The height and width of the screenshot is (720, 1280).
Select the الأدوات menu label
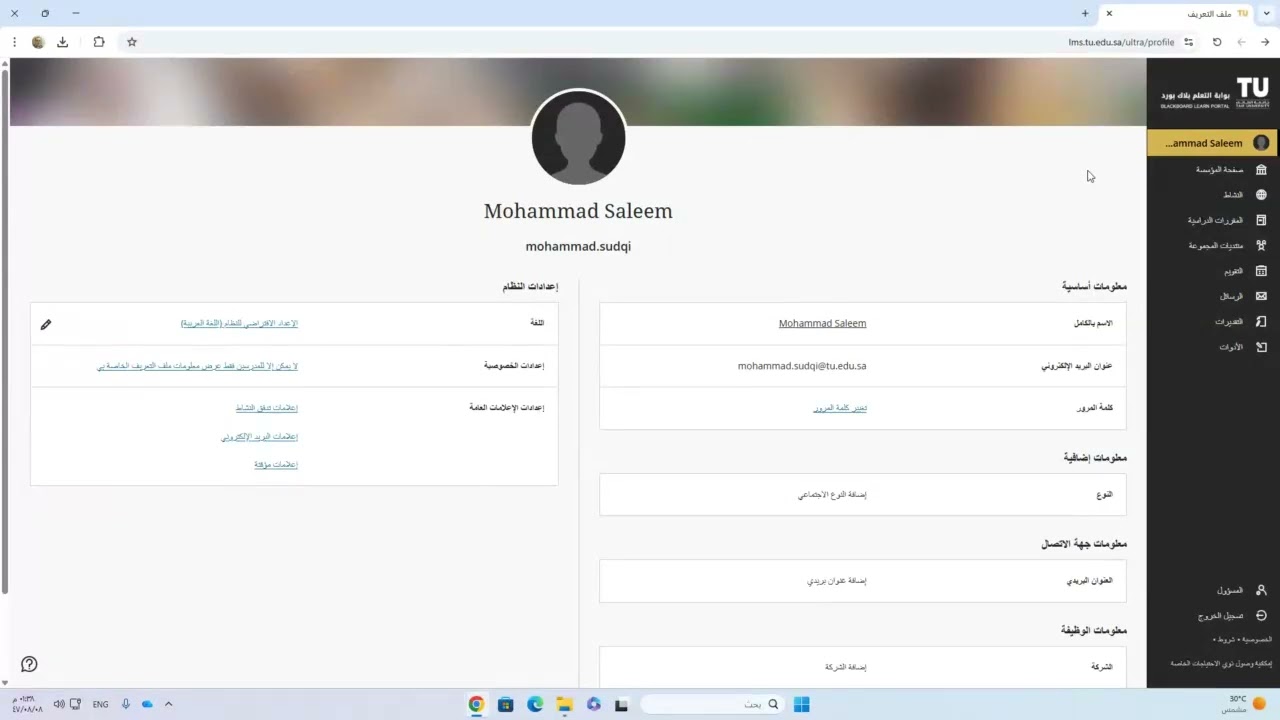(x=1231, y=347)
